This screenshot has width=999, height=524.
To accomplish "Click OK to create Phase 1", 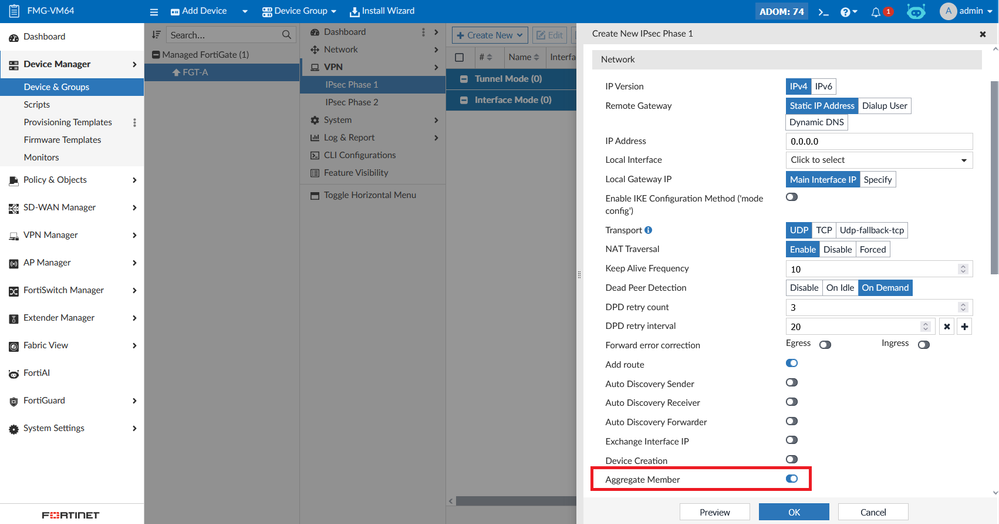I will 794,512.
